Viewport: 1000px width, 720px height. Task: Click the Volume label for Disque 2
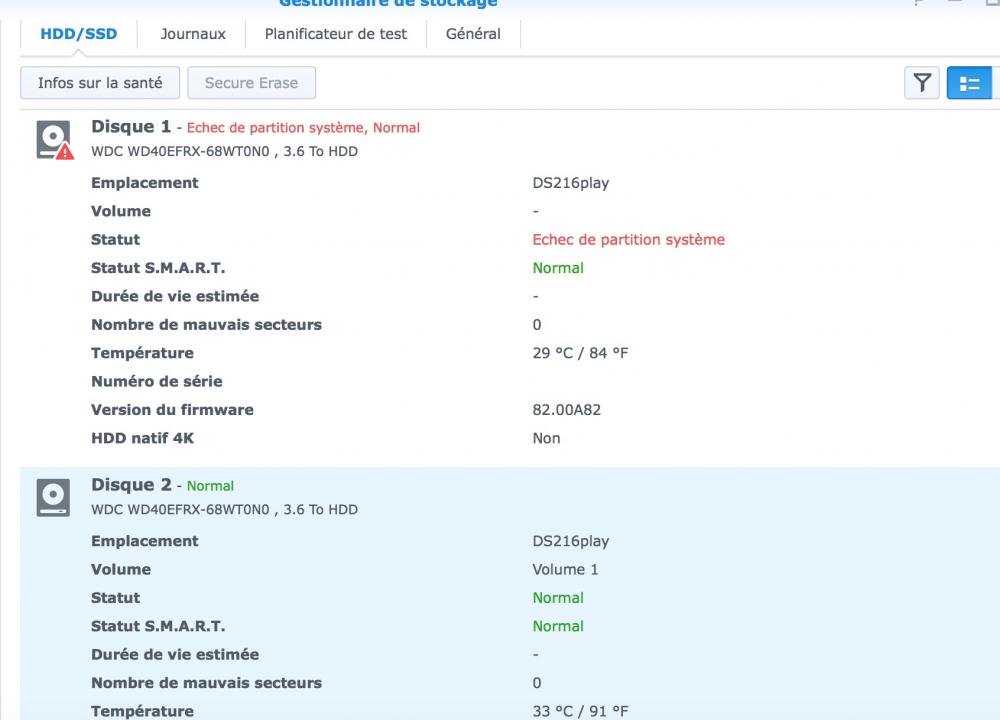[x=121, y=569]
